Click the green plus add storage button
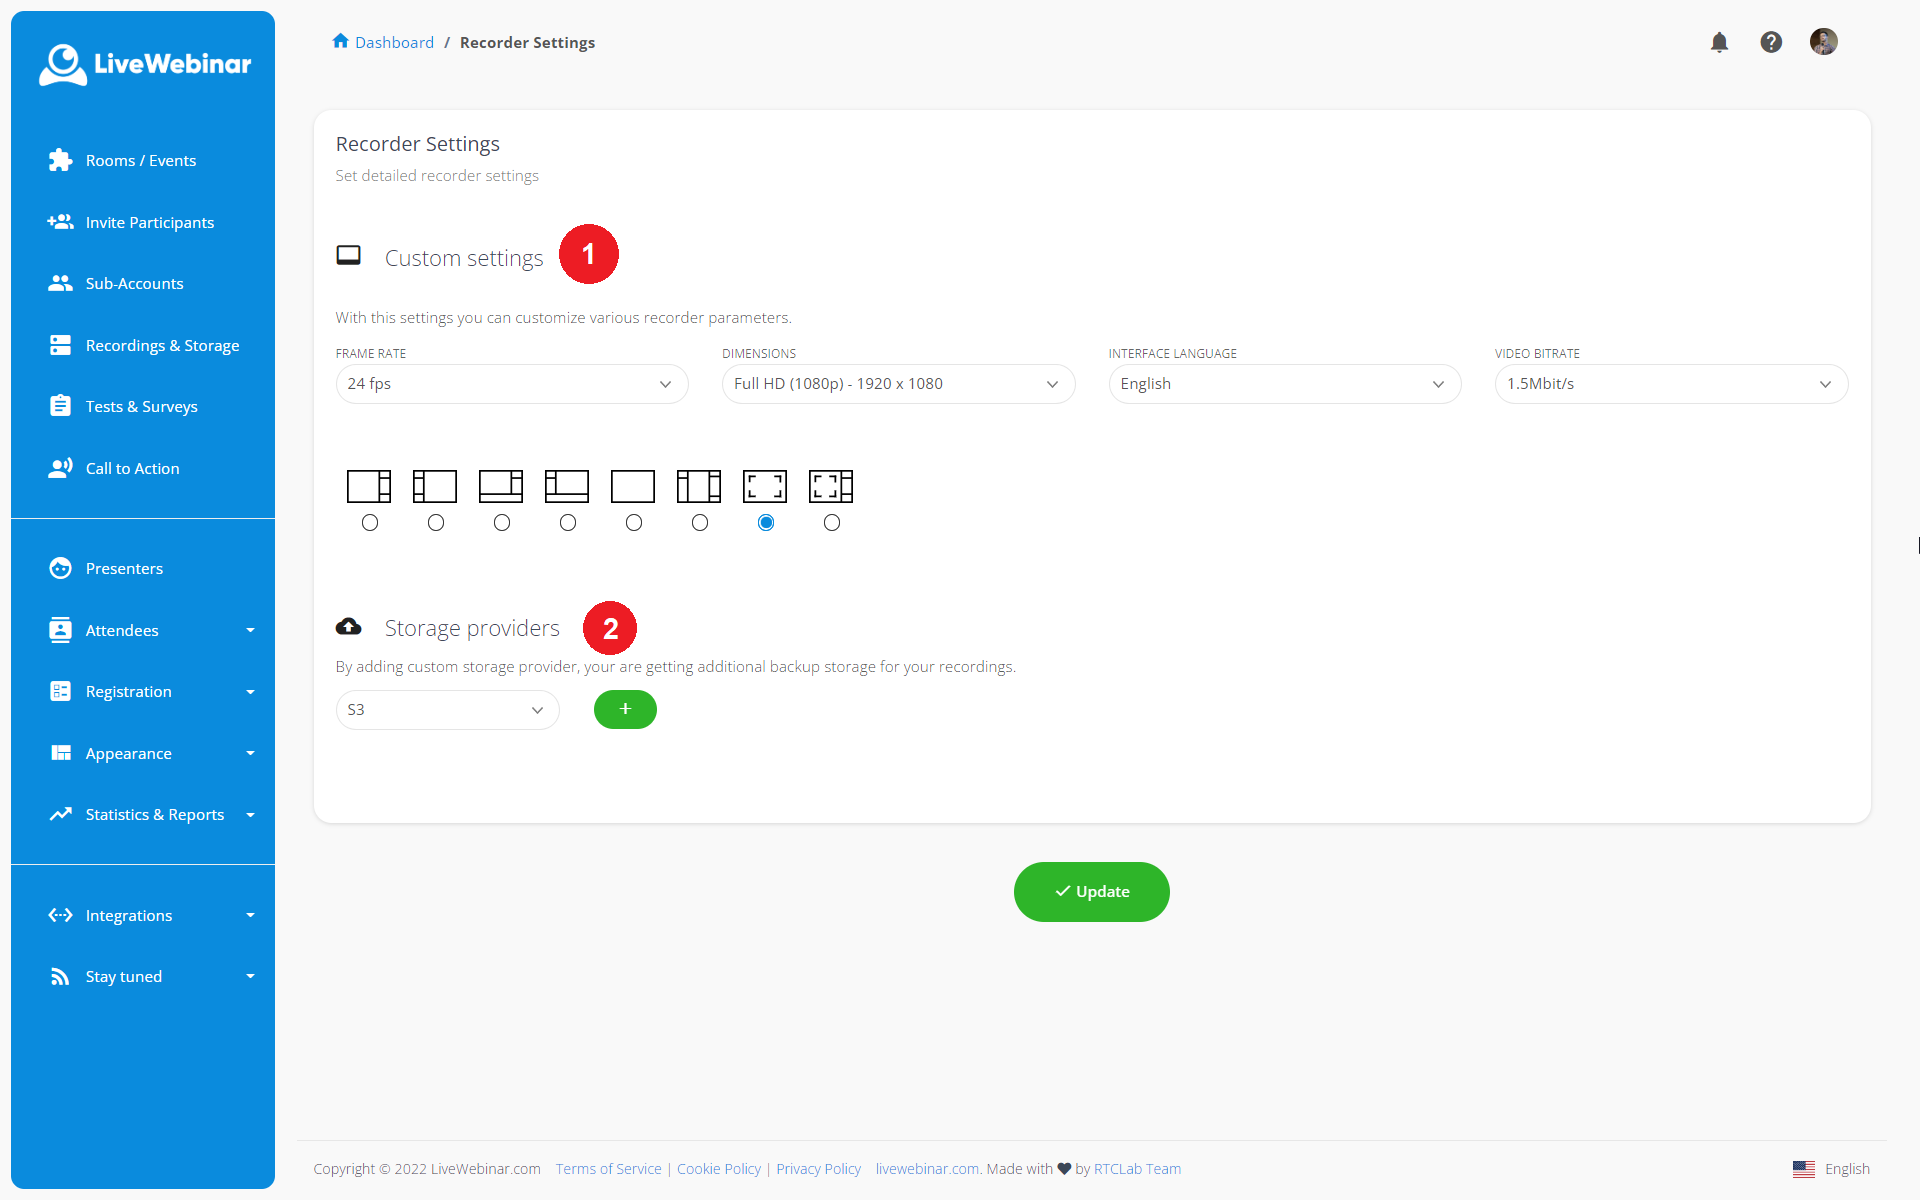 click(x=625, y=709)
